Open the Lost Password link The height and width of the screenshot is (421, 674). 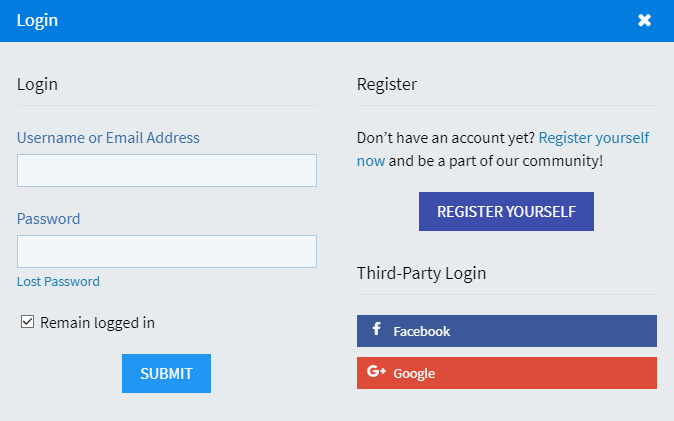[x=58, y=282]
